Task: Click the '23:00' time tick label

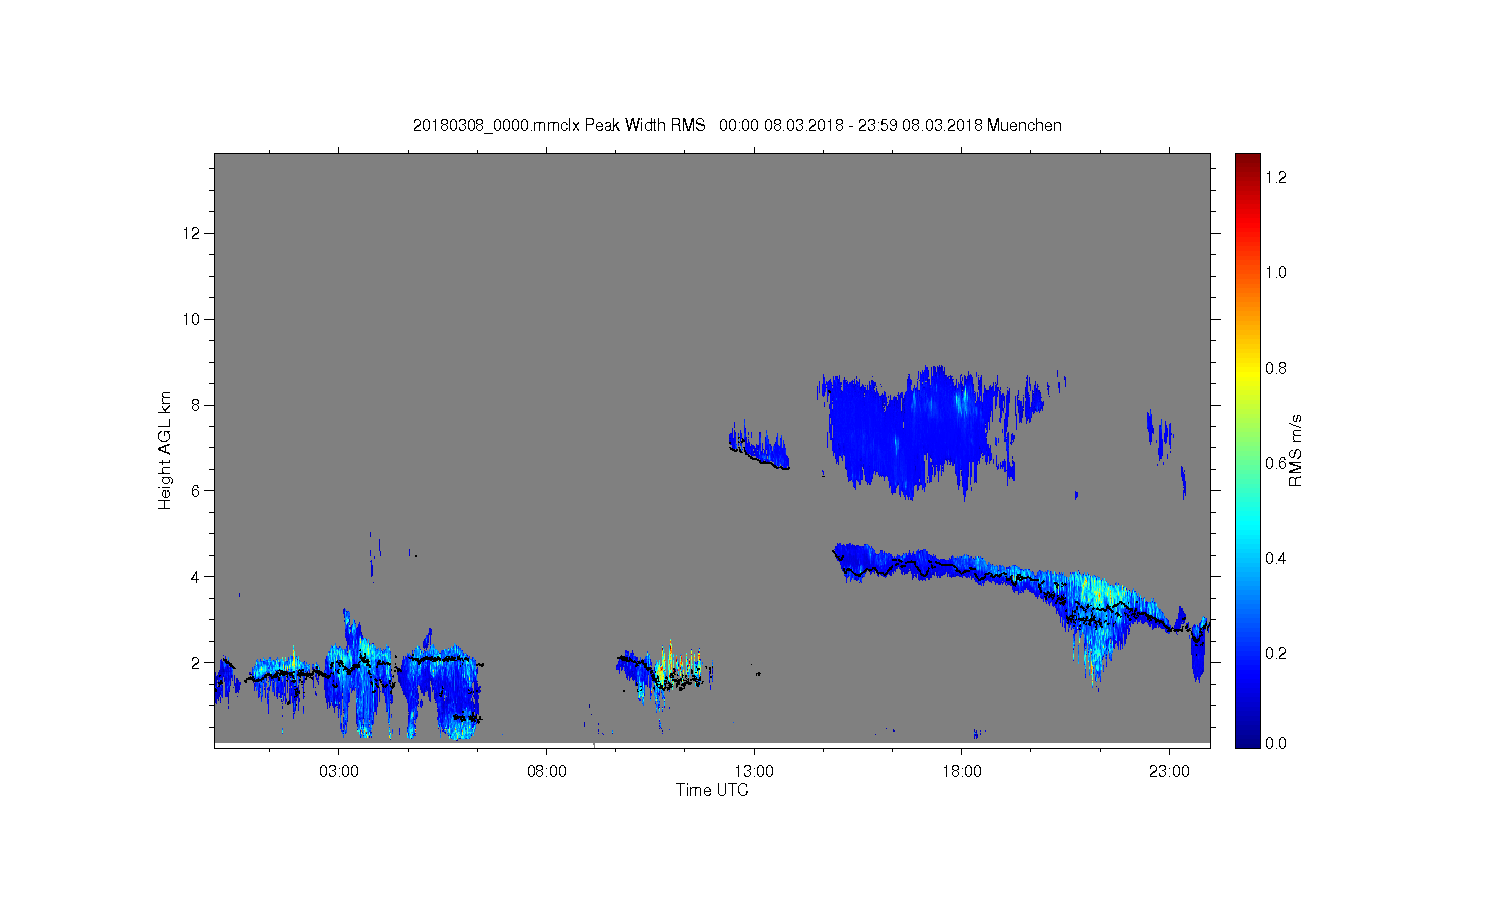Action: click(x=1169, y=771)
